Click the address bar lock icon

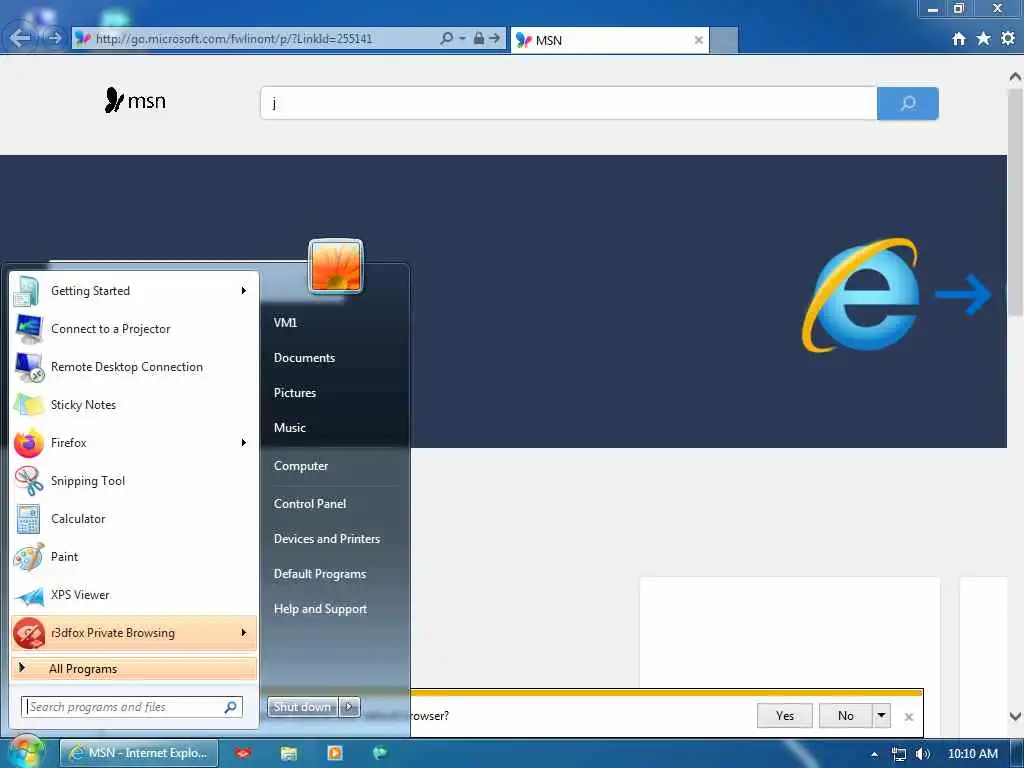pyautogui.click(x=479, y=39)
